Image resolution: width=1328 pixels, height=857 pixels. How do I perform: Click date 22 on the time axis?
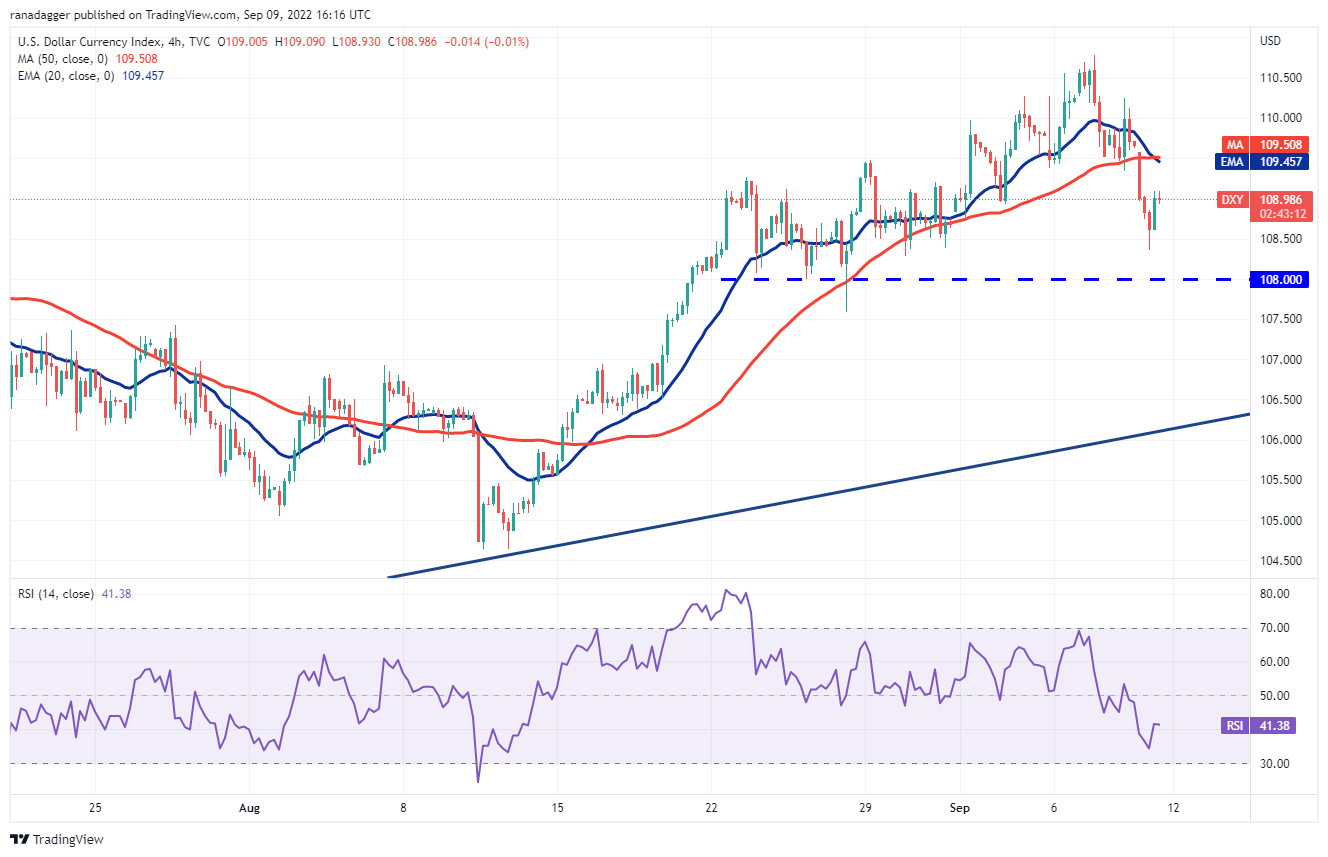711,808
